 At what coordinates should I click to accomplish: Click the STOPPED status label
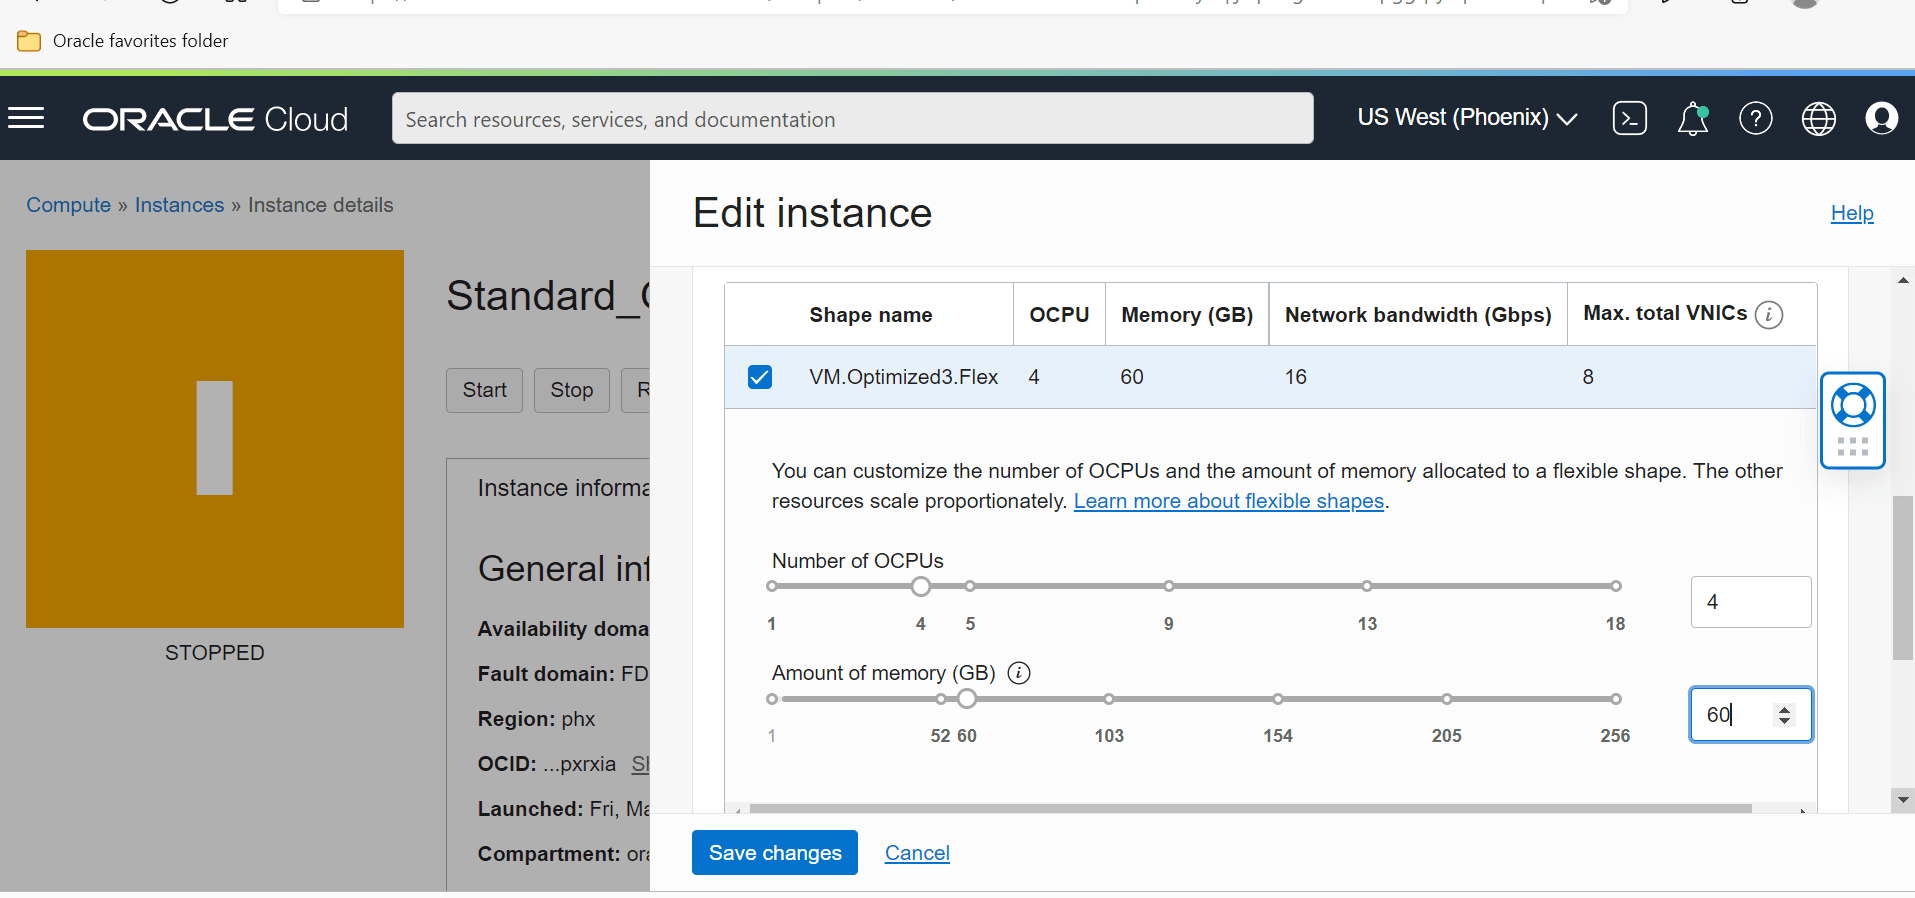coord(215,653)
